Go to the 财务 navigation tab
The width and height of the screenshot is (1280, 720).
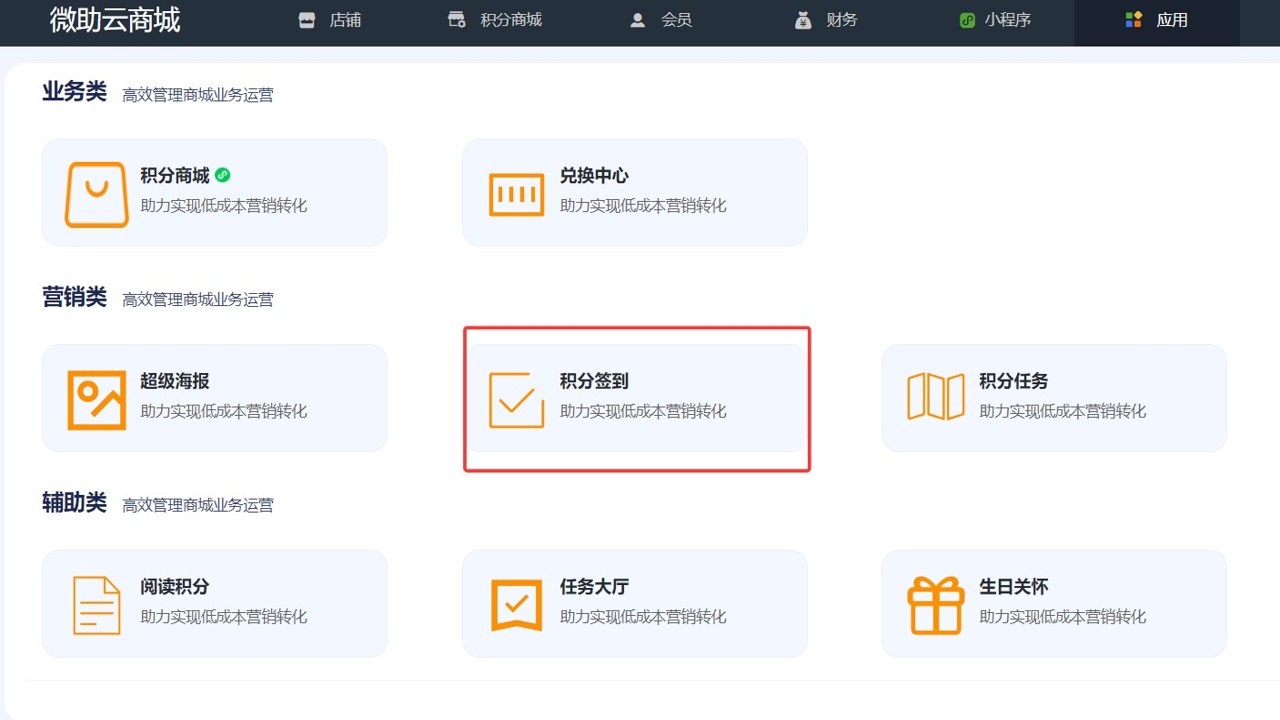point(827,20)
